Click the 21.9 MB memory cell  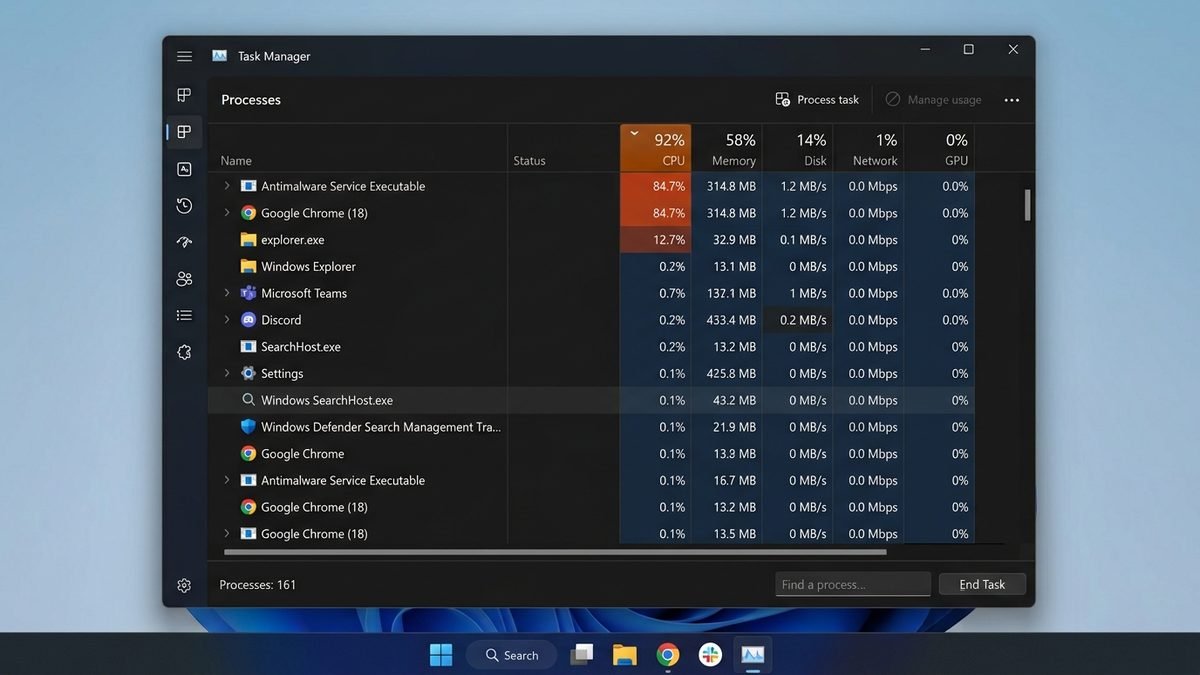[x=727, y=427]
